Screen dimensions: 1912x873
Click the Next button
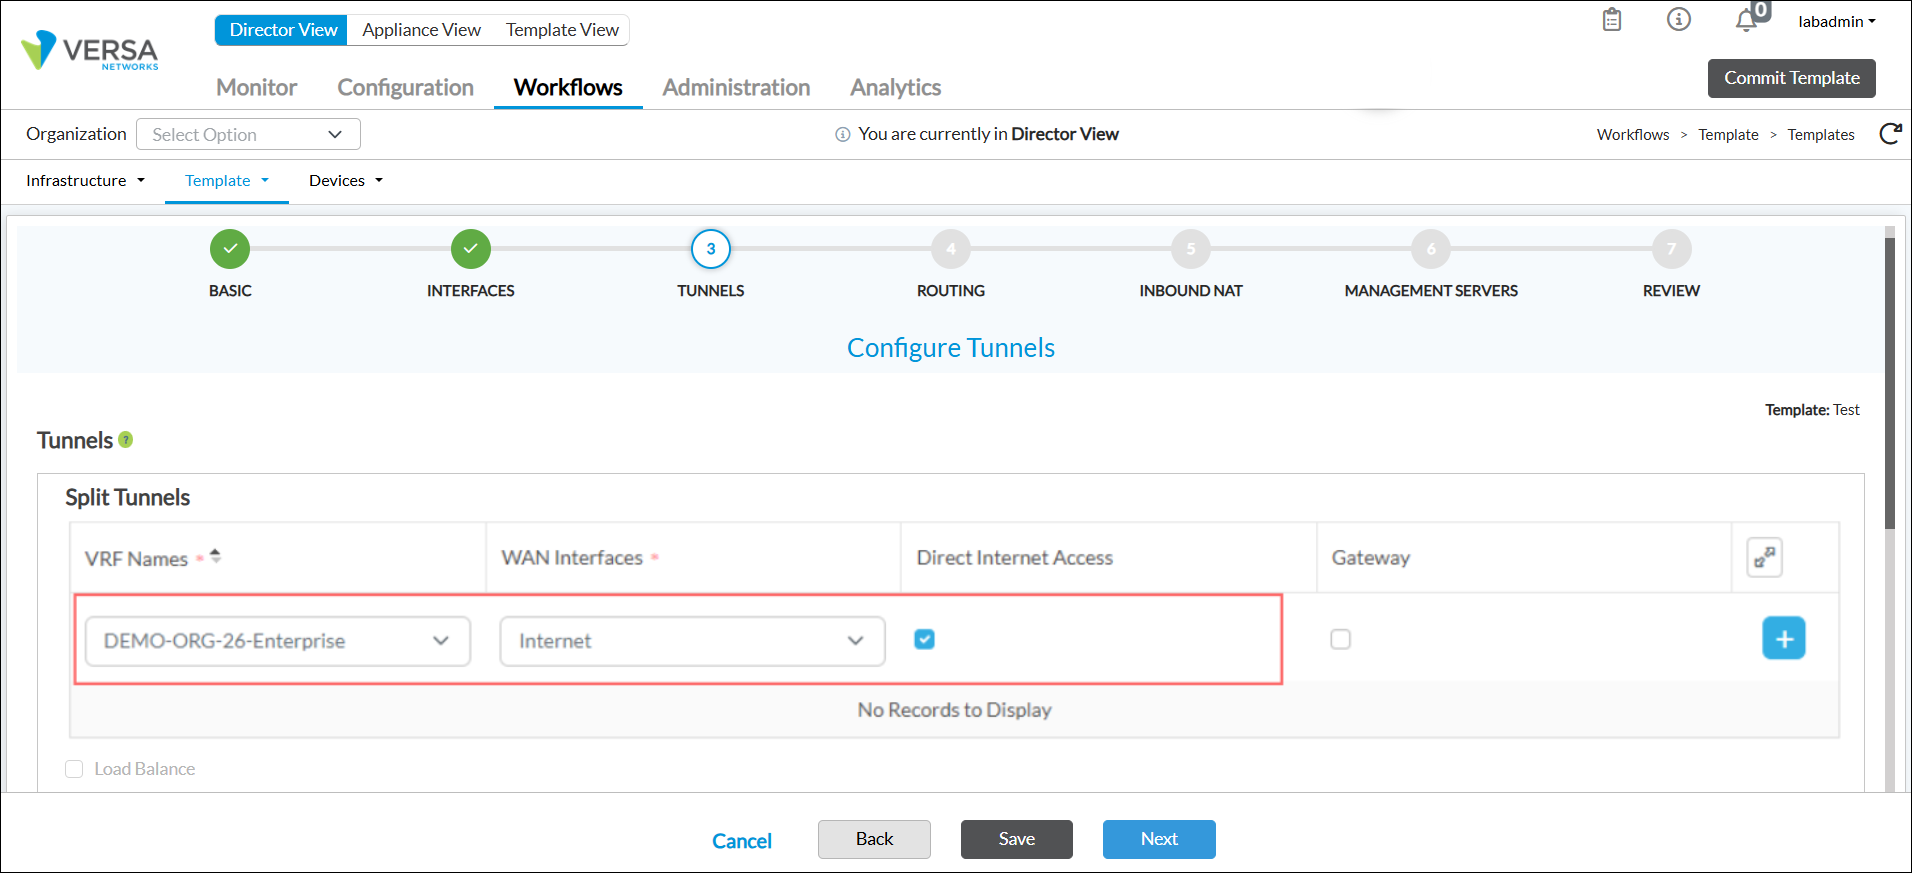(1159, 839)
